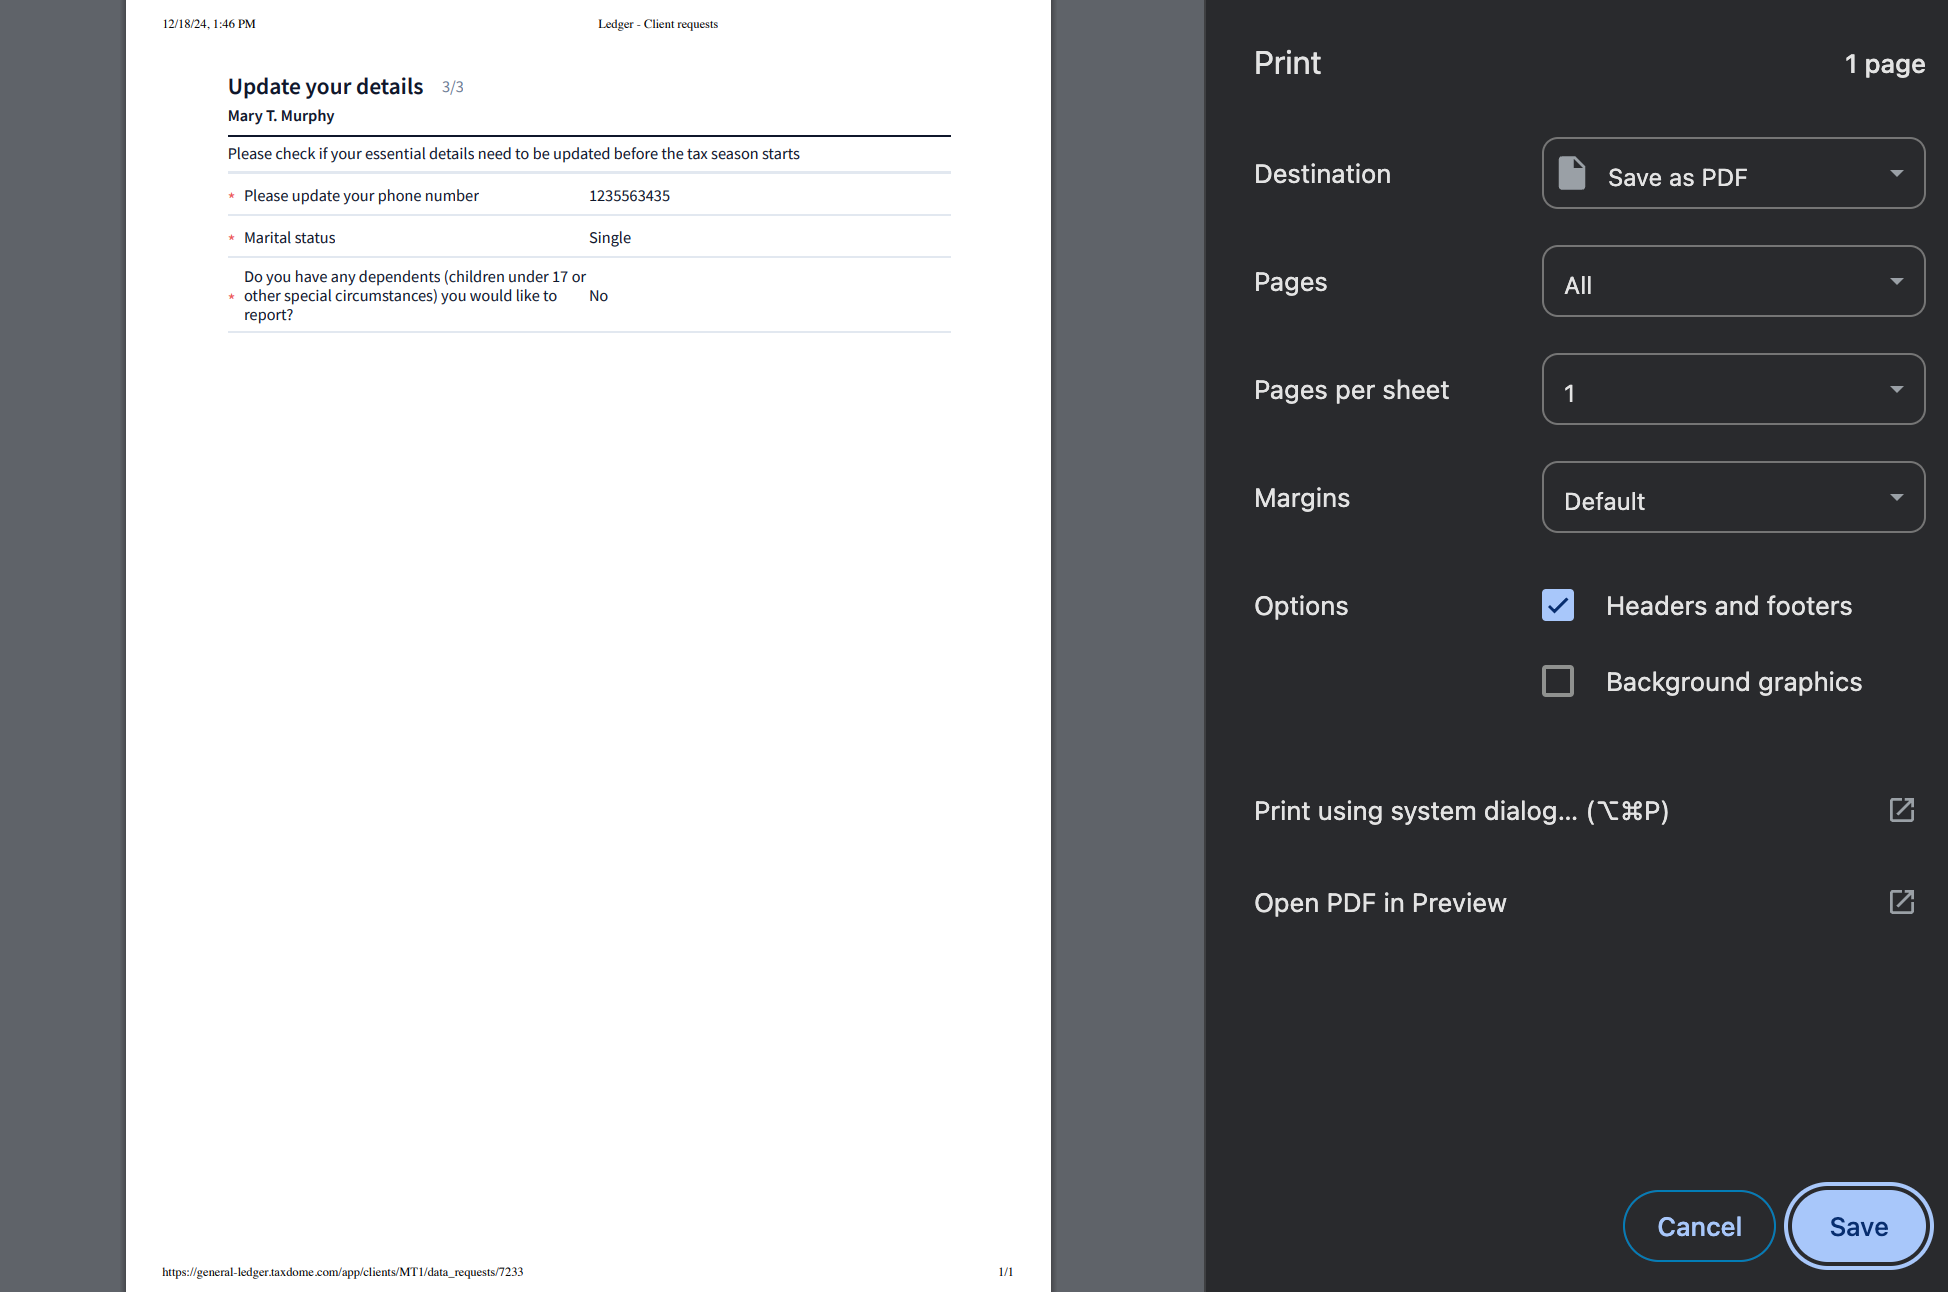Screen dimensions: 1948x1292
Task: Click external-link icon beside system dialog option
Action: pyautogui.click(x=1901, y=810)
